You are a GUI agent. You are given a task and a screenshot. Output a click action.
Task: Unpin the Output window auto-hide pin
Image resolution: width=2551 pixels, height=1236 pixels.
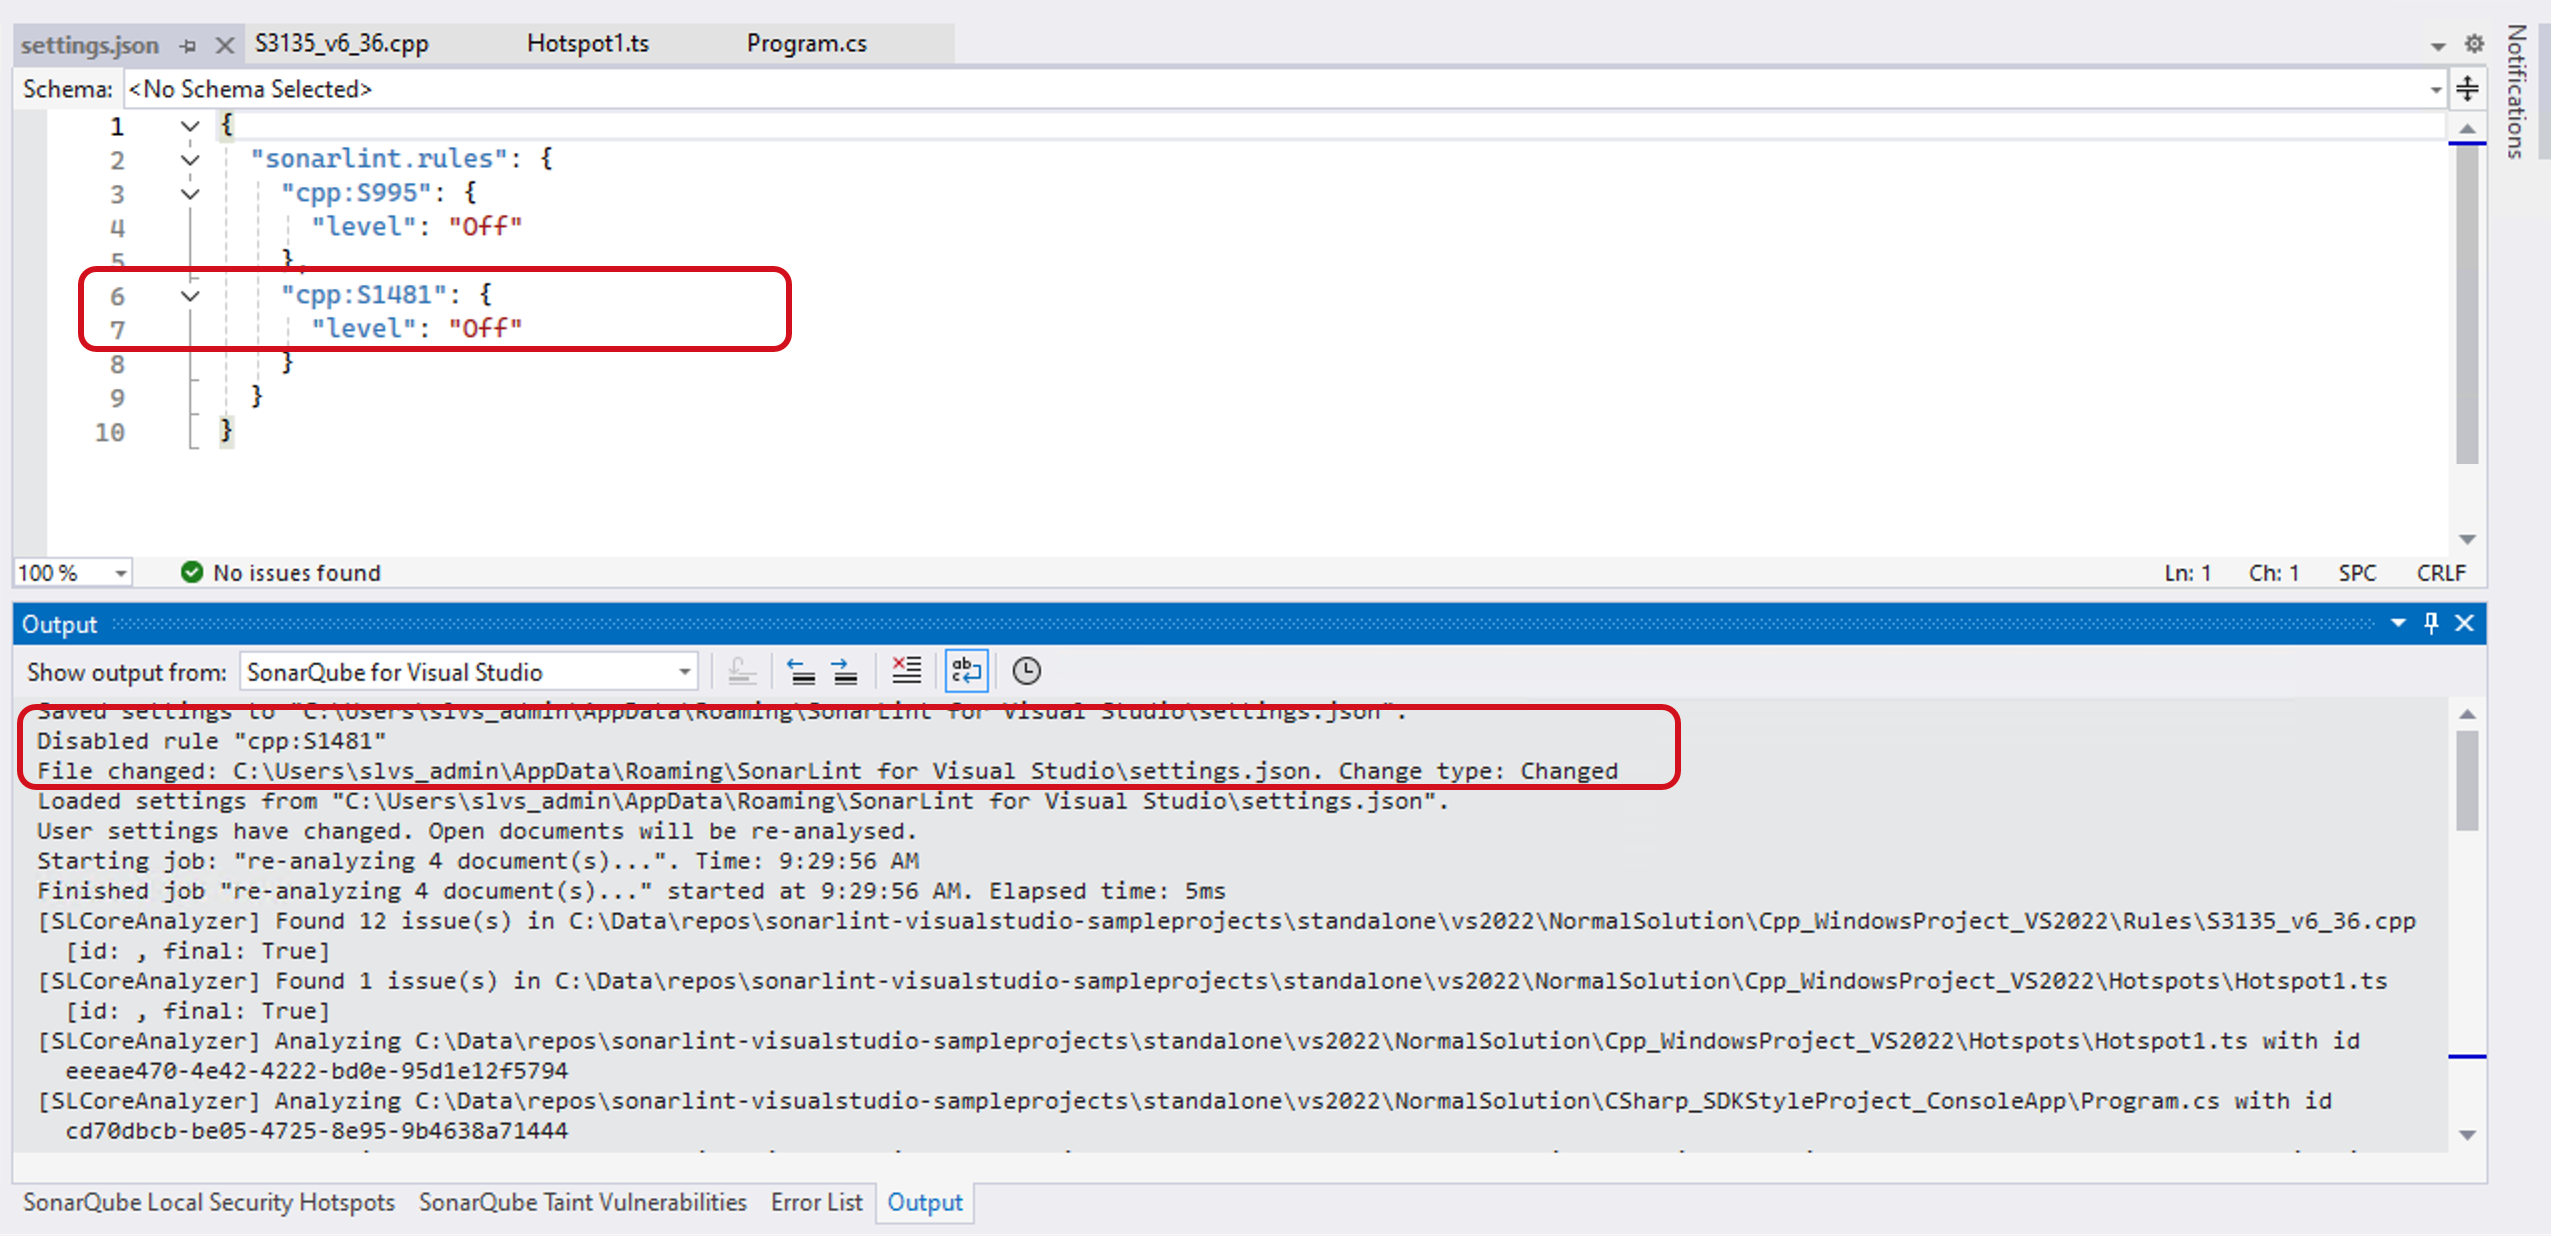click(2430, 623)
